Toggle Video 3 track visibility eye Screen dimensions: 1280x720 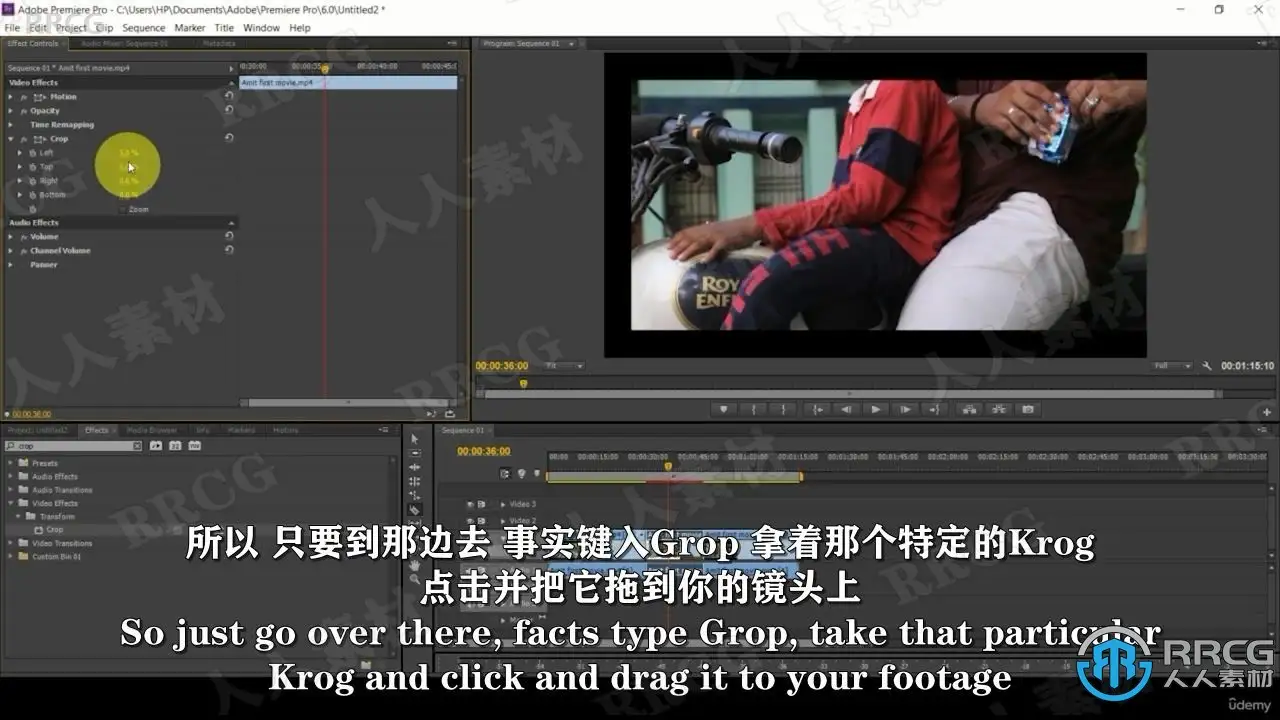tap(470, 504)
